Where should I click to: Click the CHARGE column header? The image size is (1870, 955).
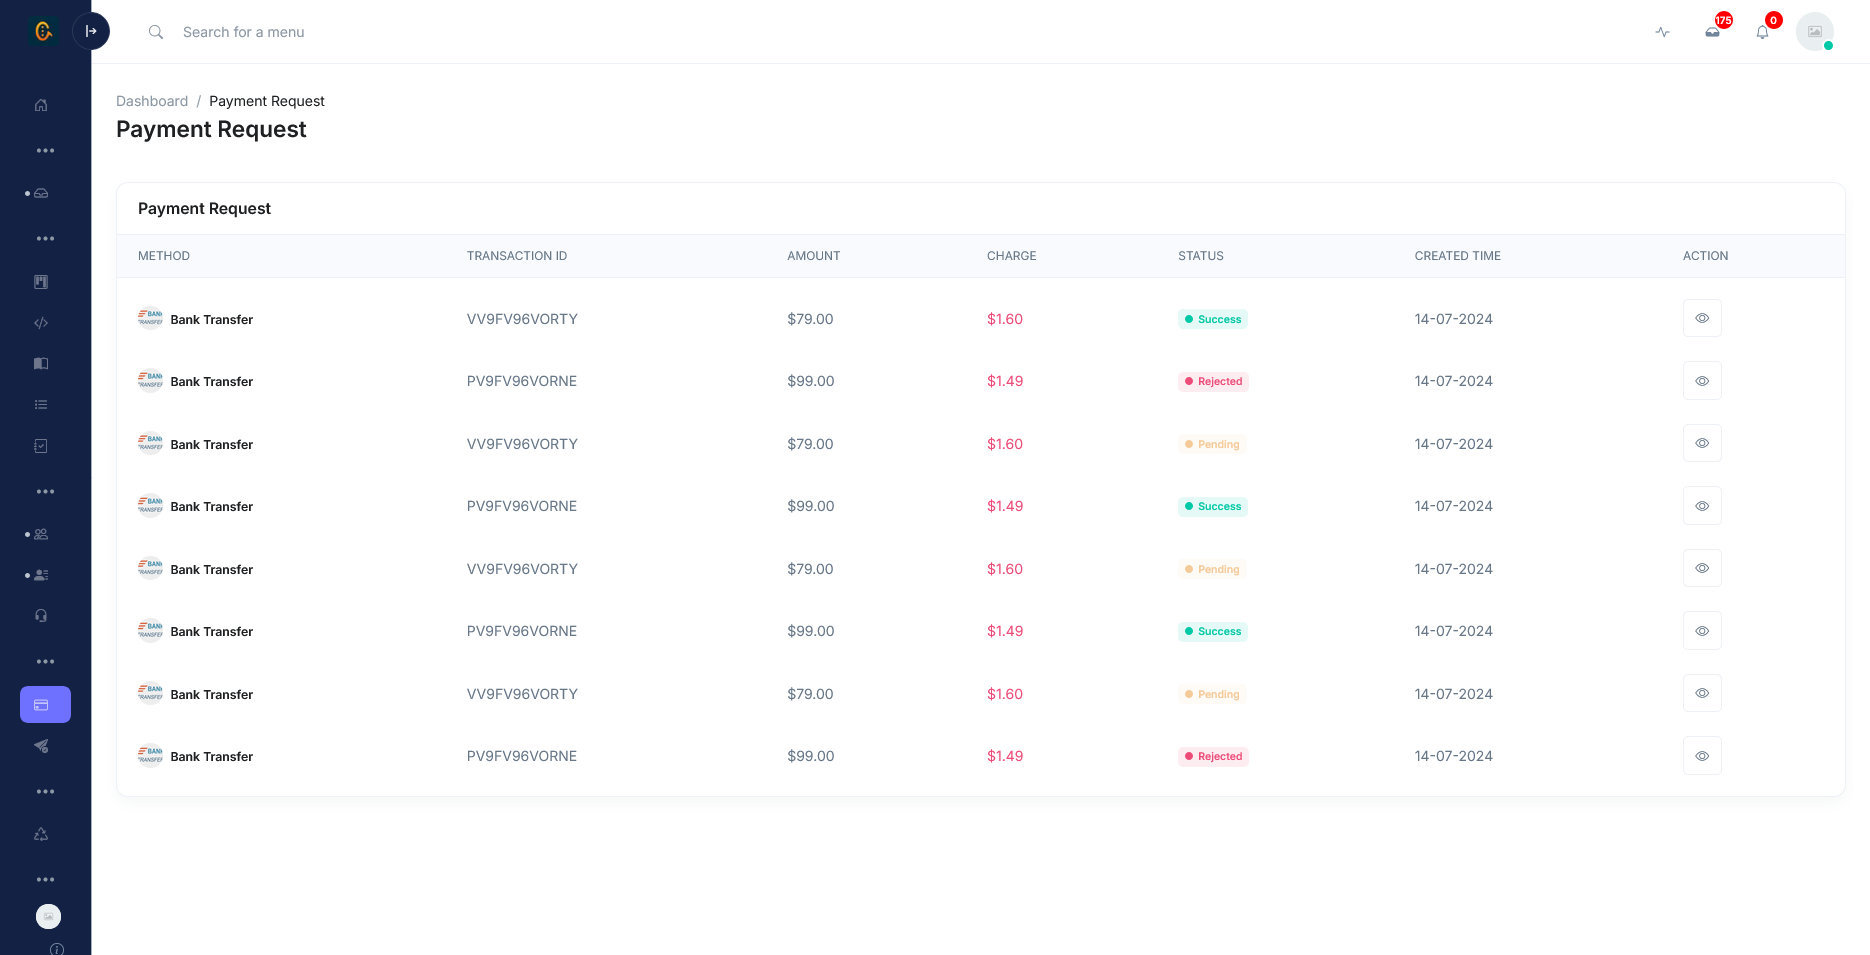coord(1012,256)
